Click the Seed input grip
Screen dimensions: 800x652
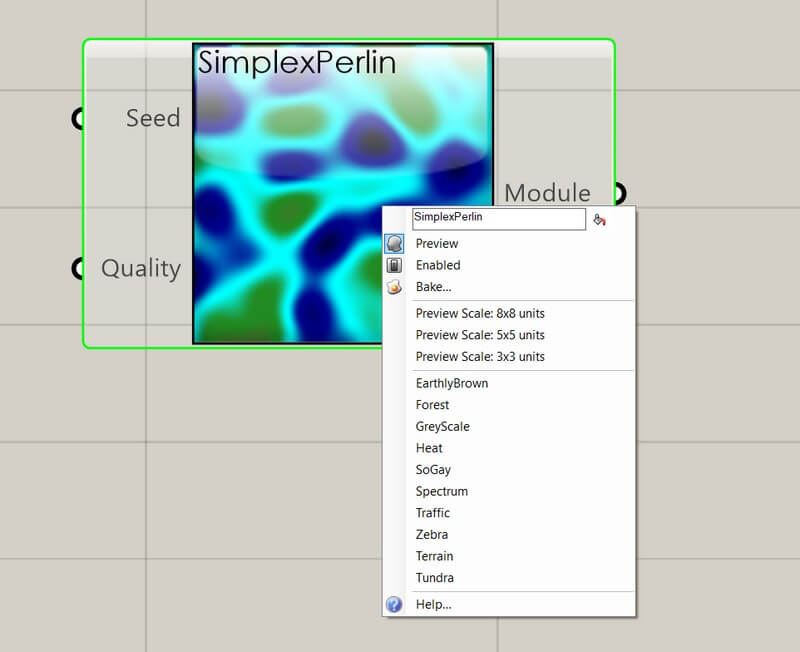coord(79,119)
